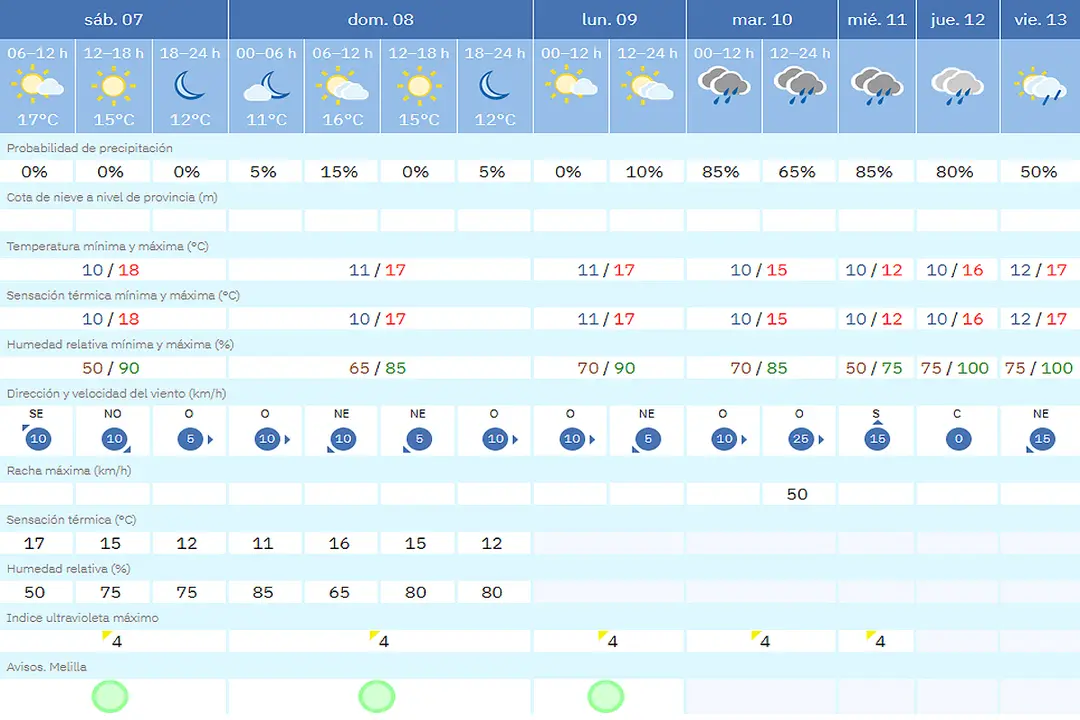The height and width of the screenshot is (720, 1080).
Task: Click the 50% precipitation probability cell
Action: (1039, 172)
